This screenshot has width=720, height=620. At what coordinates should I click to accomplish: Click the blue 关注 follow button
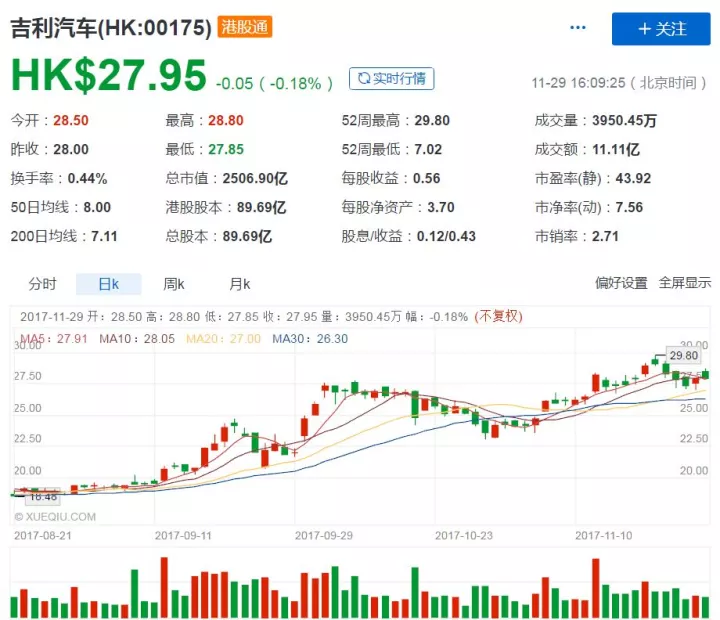pyautogui.click(x=661, y=29)
